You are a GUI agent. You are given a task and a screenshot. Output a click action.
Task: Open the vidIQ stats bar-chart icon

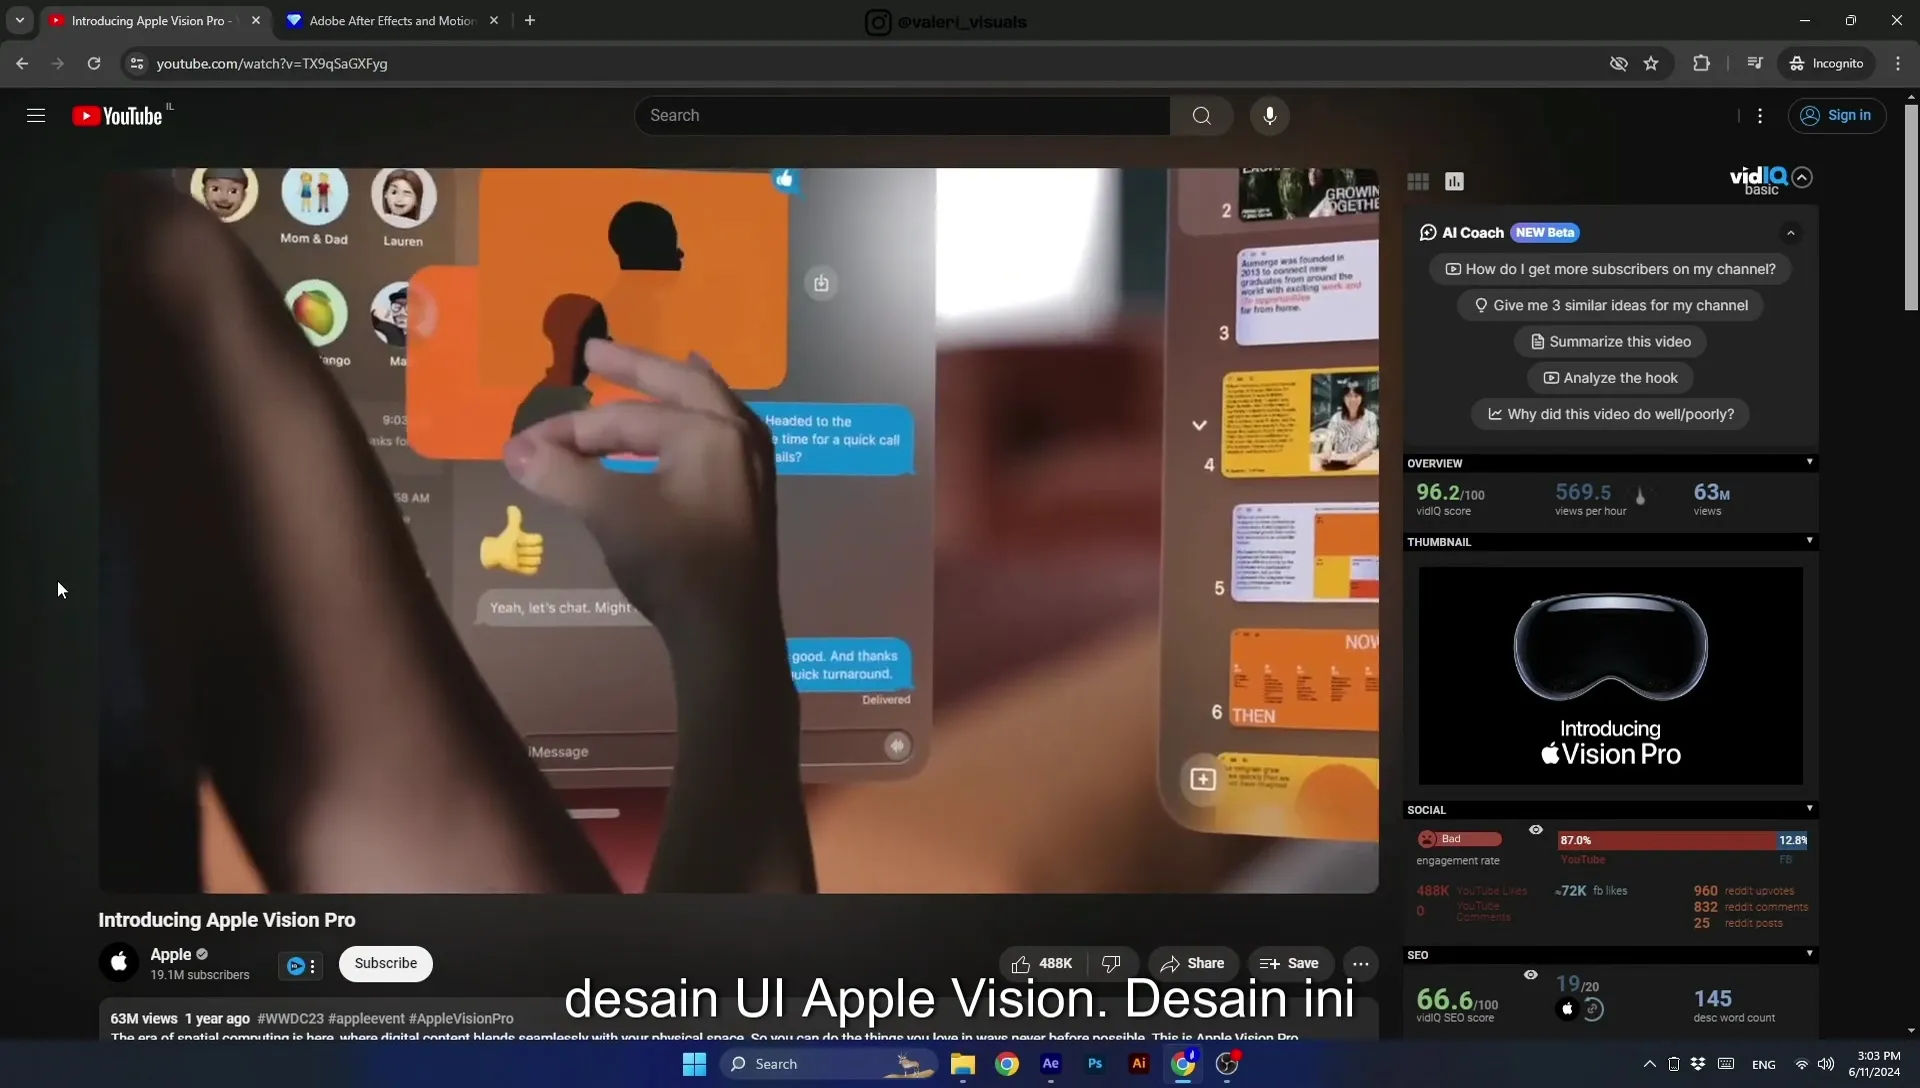click(1454, 181)
